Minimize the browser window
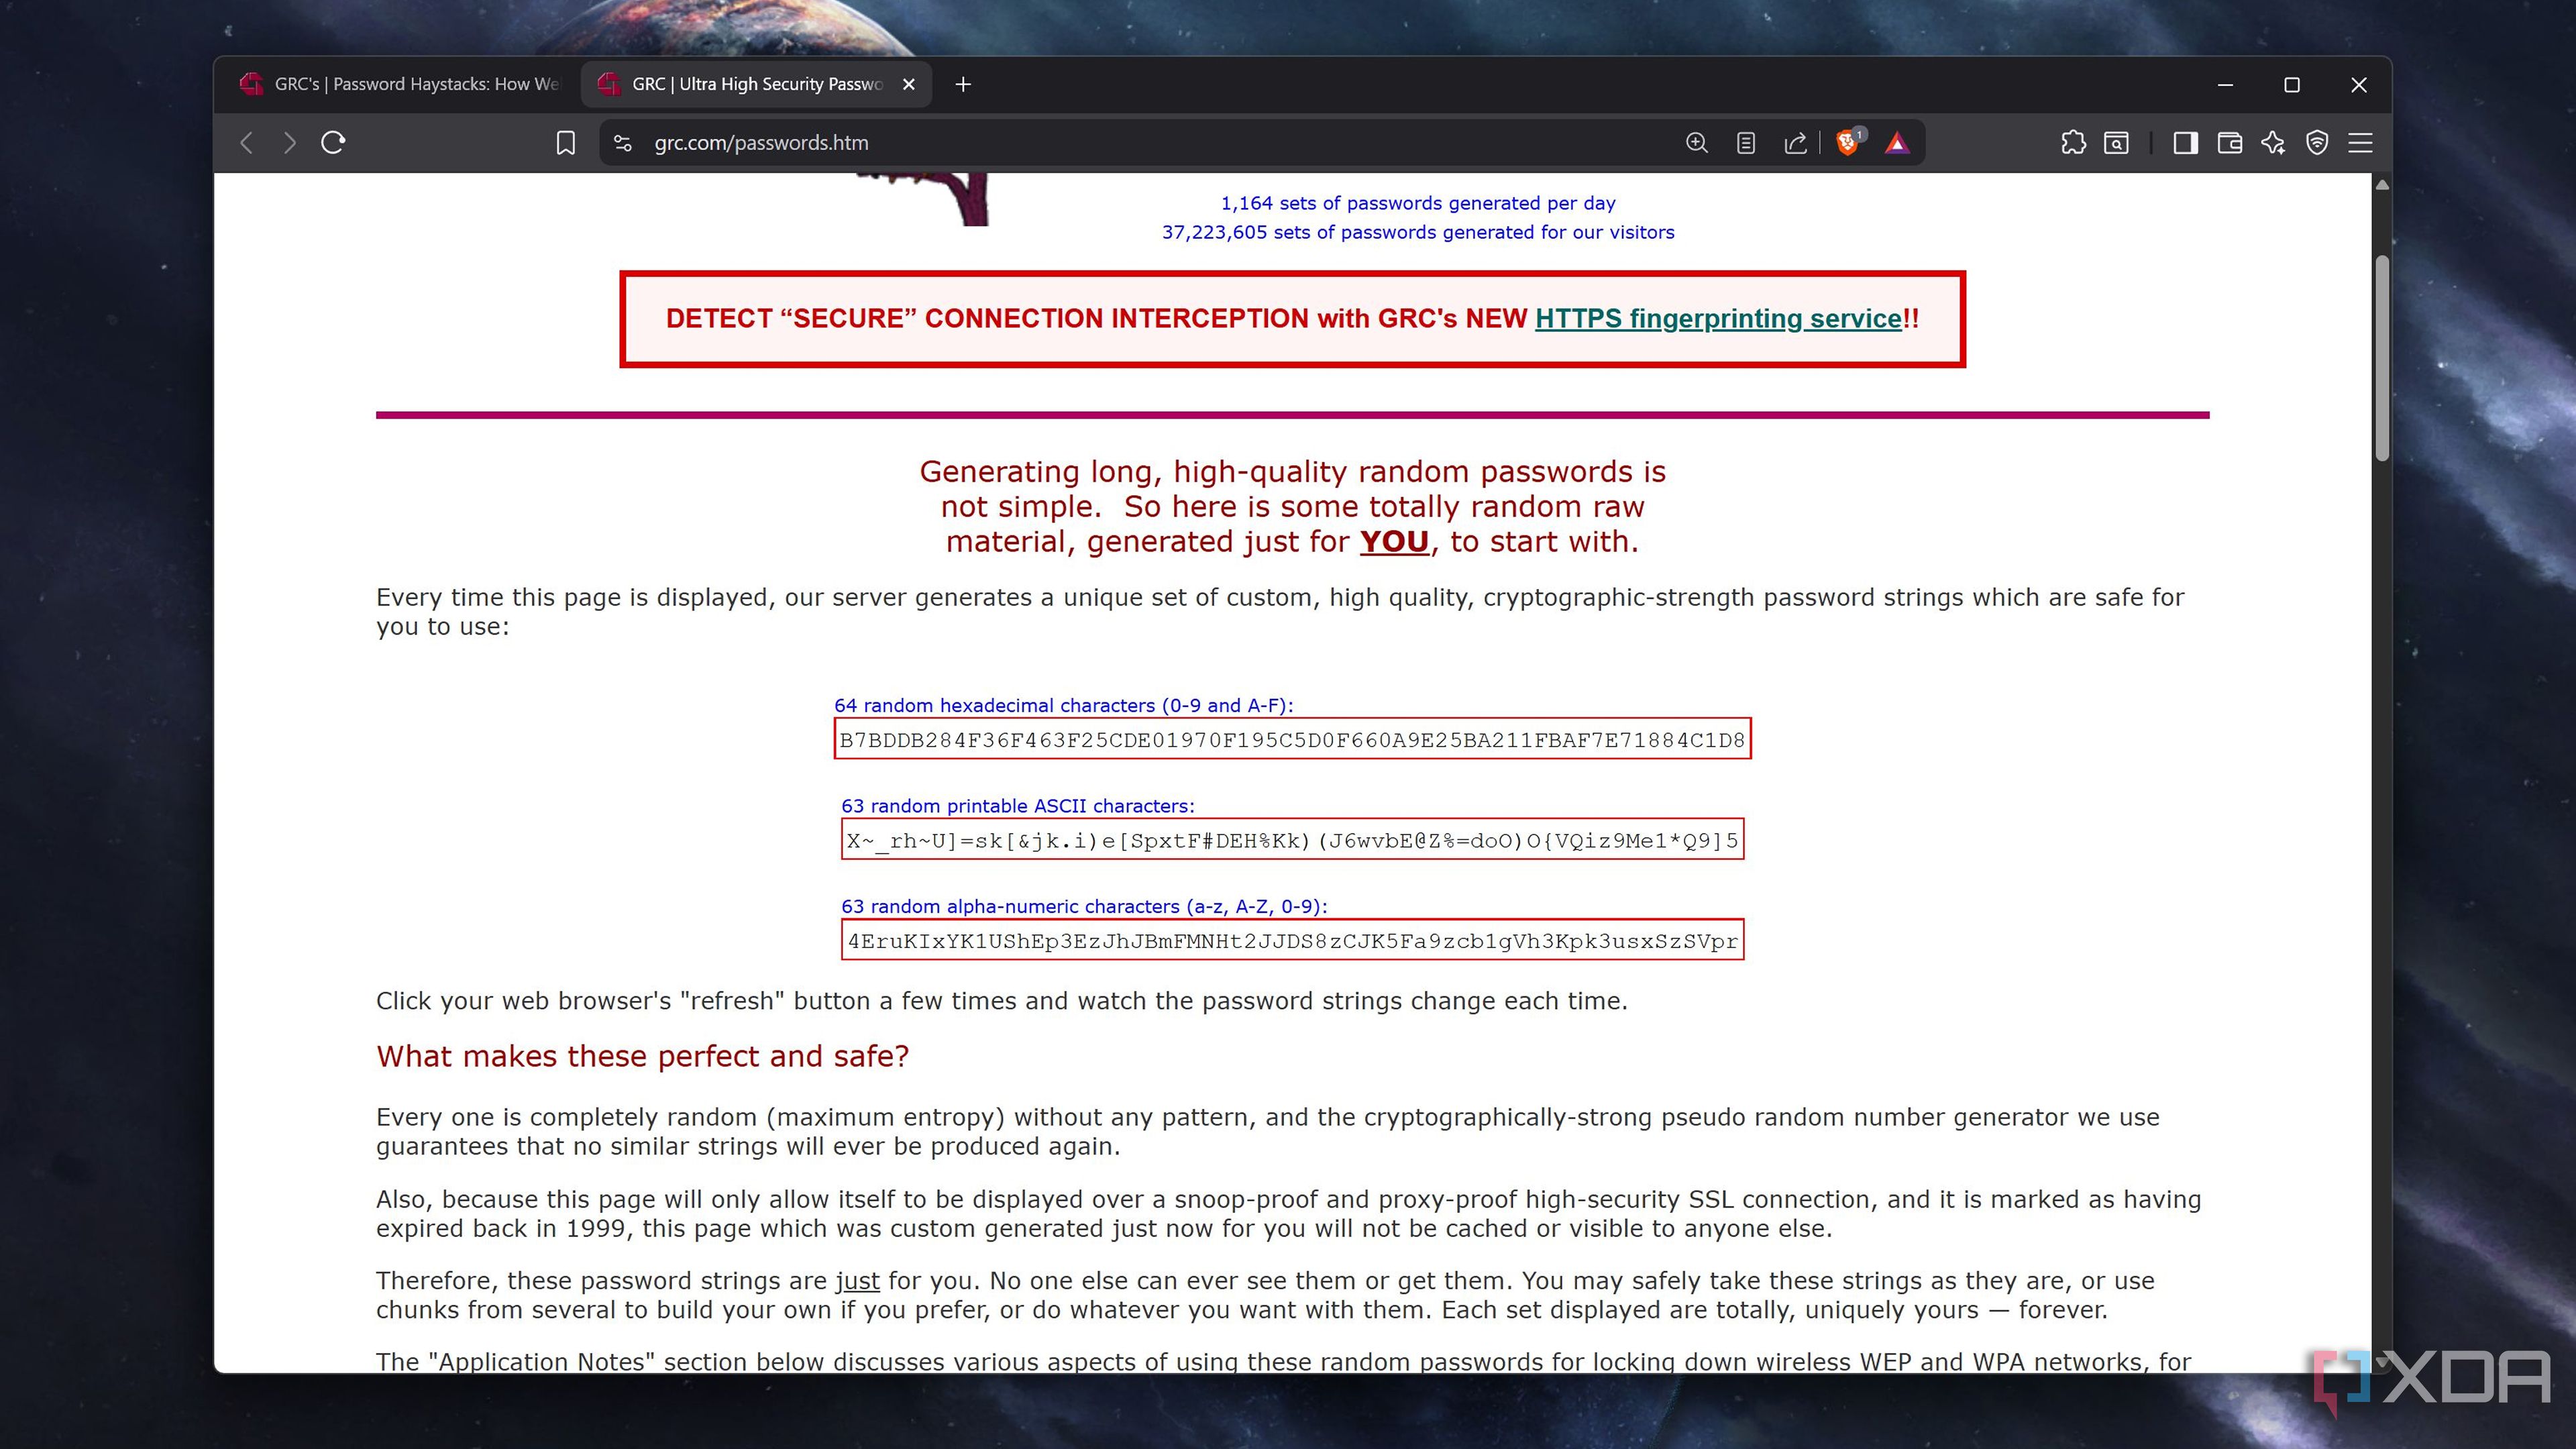 [x=2225, y=85]
